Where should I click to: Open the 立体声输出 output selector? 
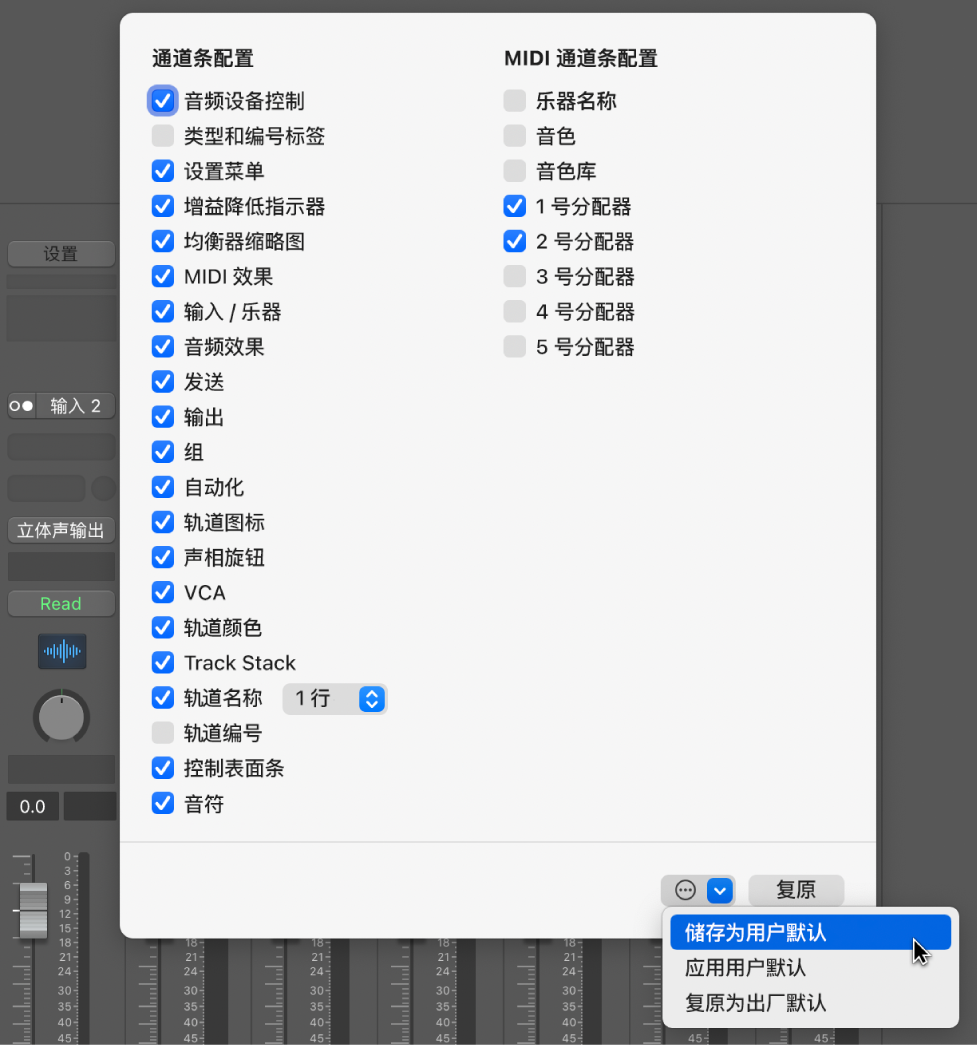61,530
